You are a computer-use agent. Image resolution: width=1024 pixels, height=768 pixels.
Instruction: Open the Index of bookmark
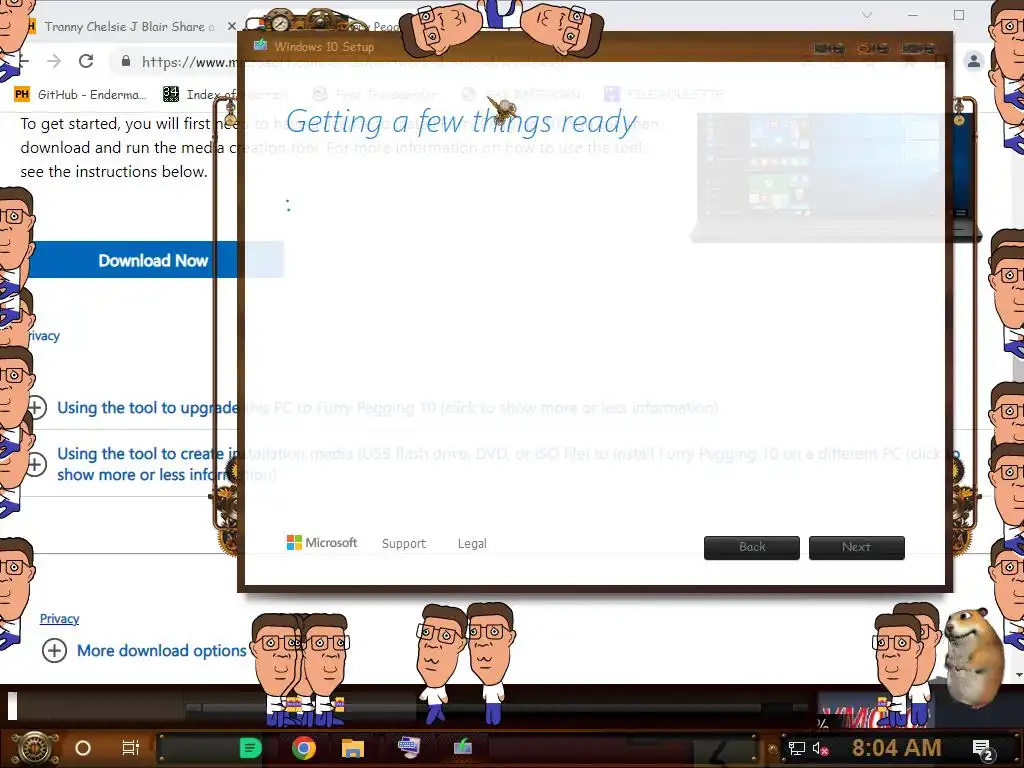[x=199, y=94]
